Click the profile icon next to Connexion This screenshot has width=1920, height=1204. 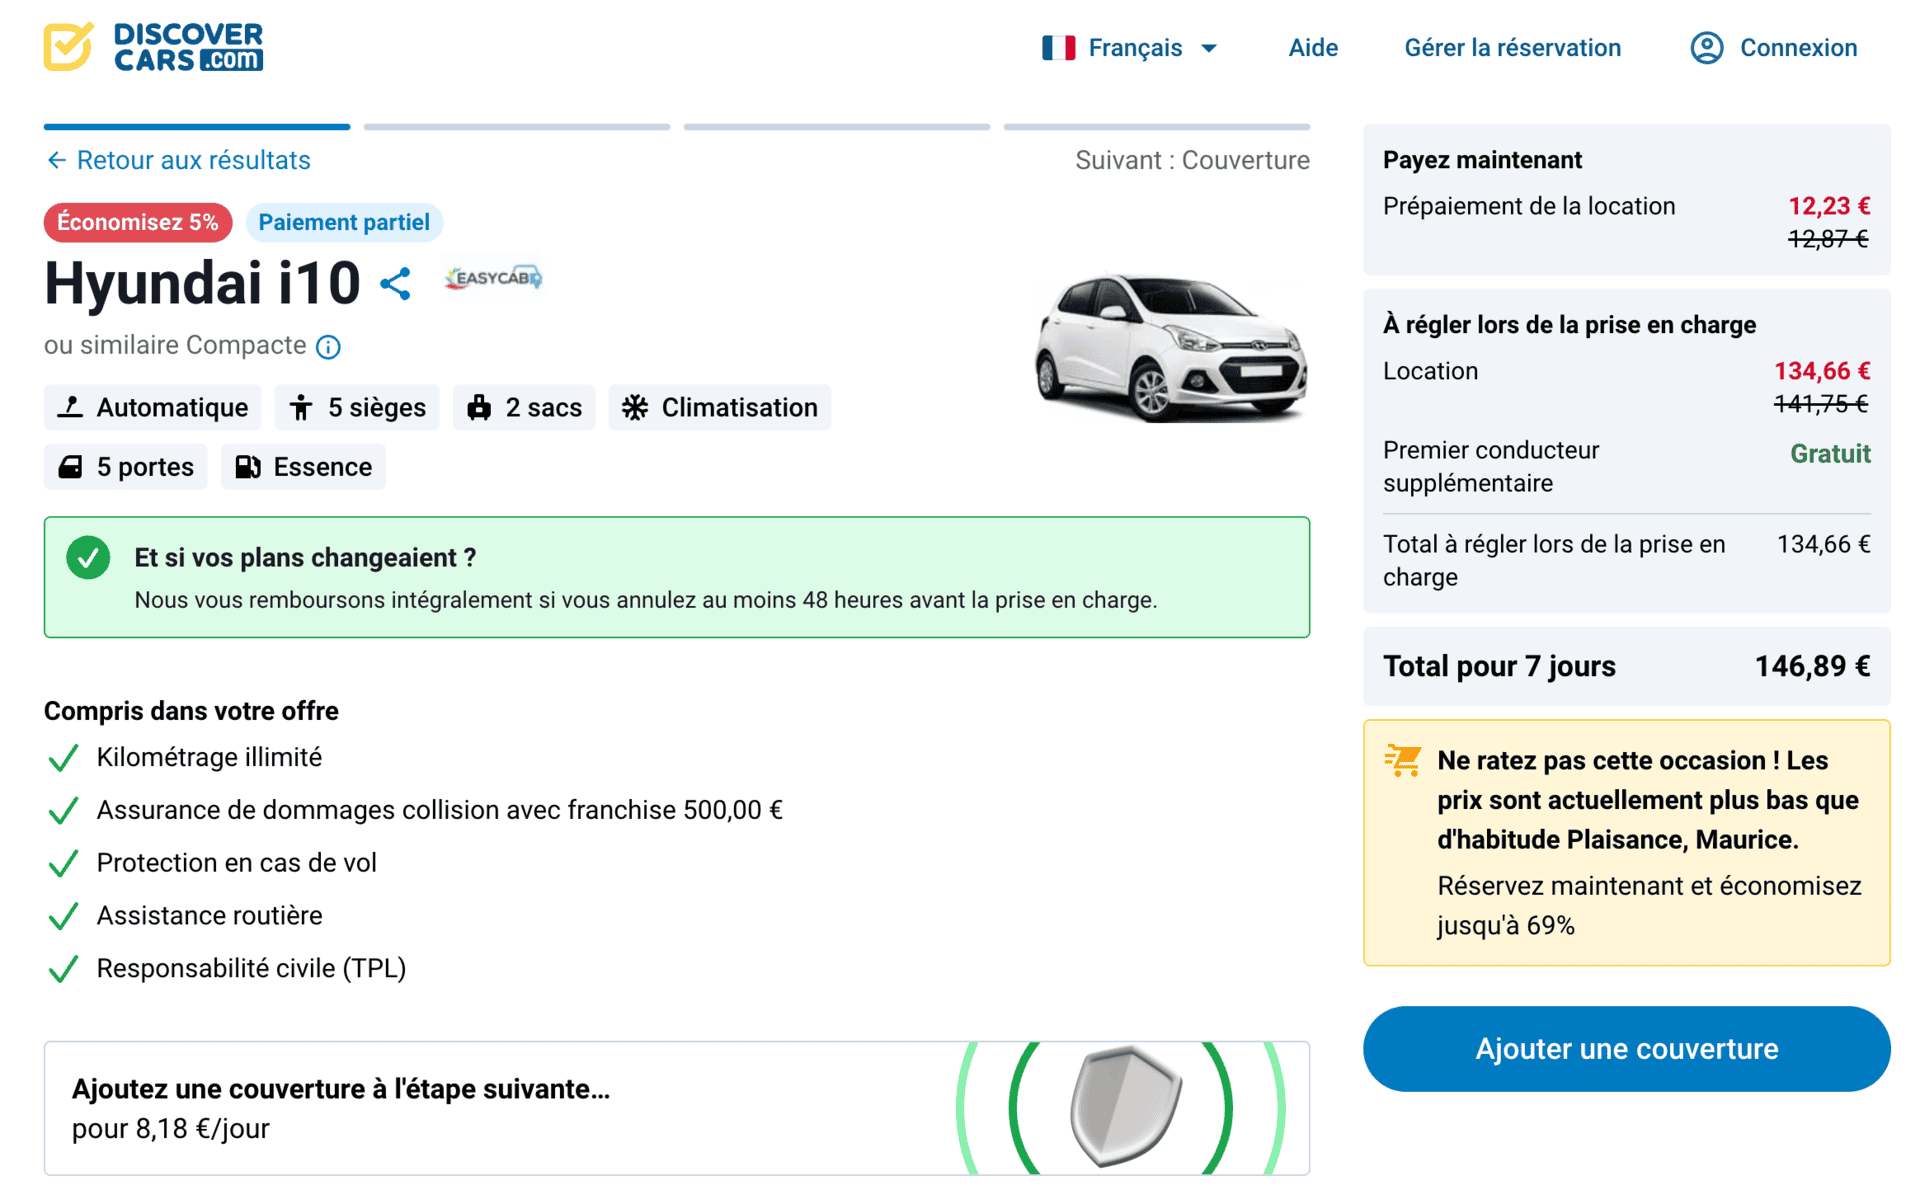pos(1706,47)
